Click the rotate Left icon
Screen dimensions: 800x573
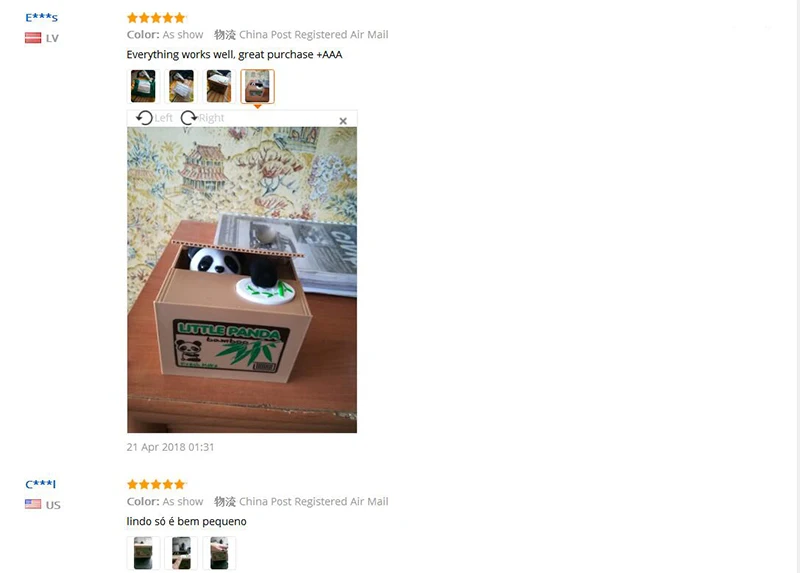(144, 118)
